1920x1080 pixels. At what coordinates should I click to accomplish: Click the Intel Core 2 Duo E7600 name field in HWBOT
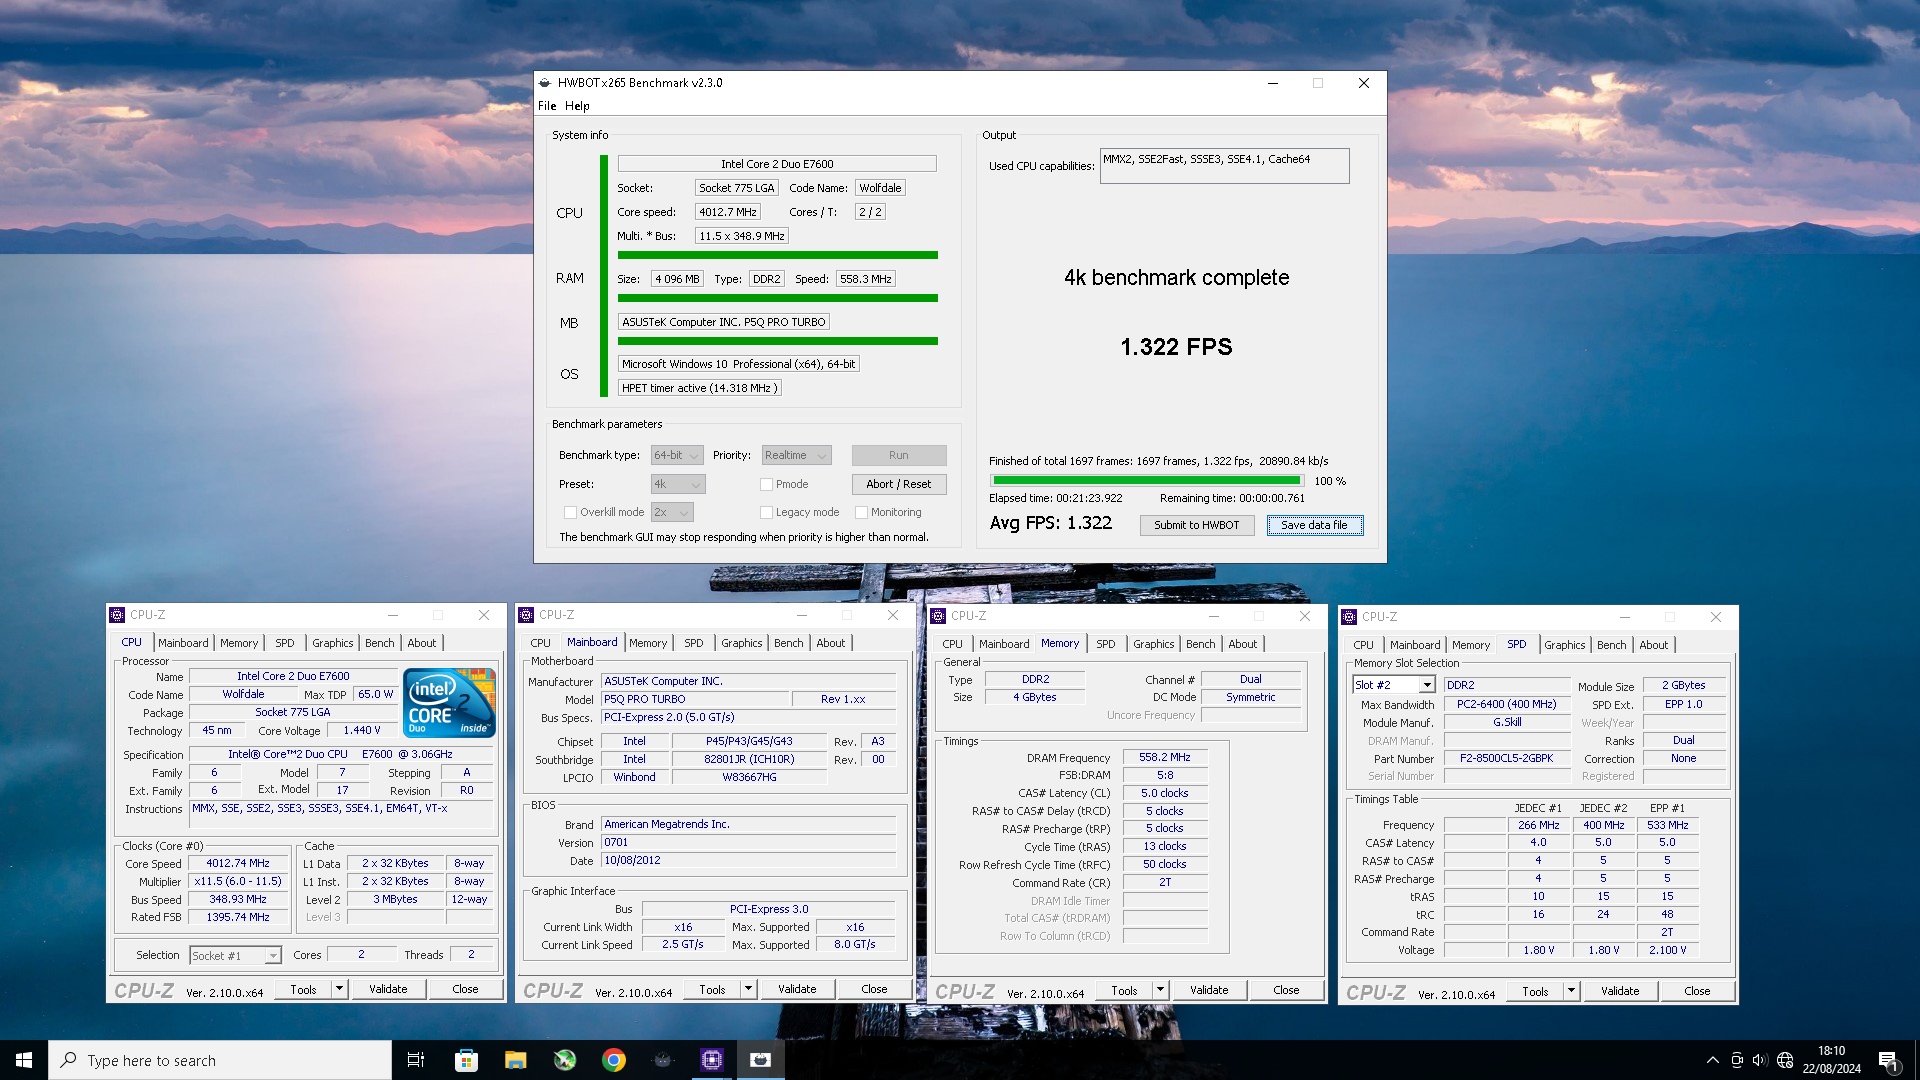click(x=777, y=164)
